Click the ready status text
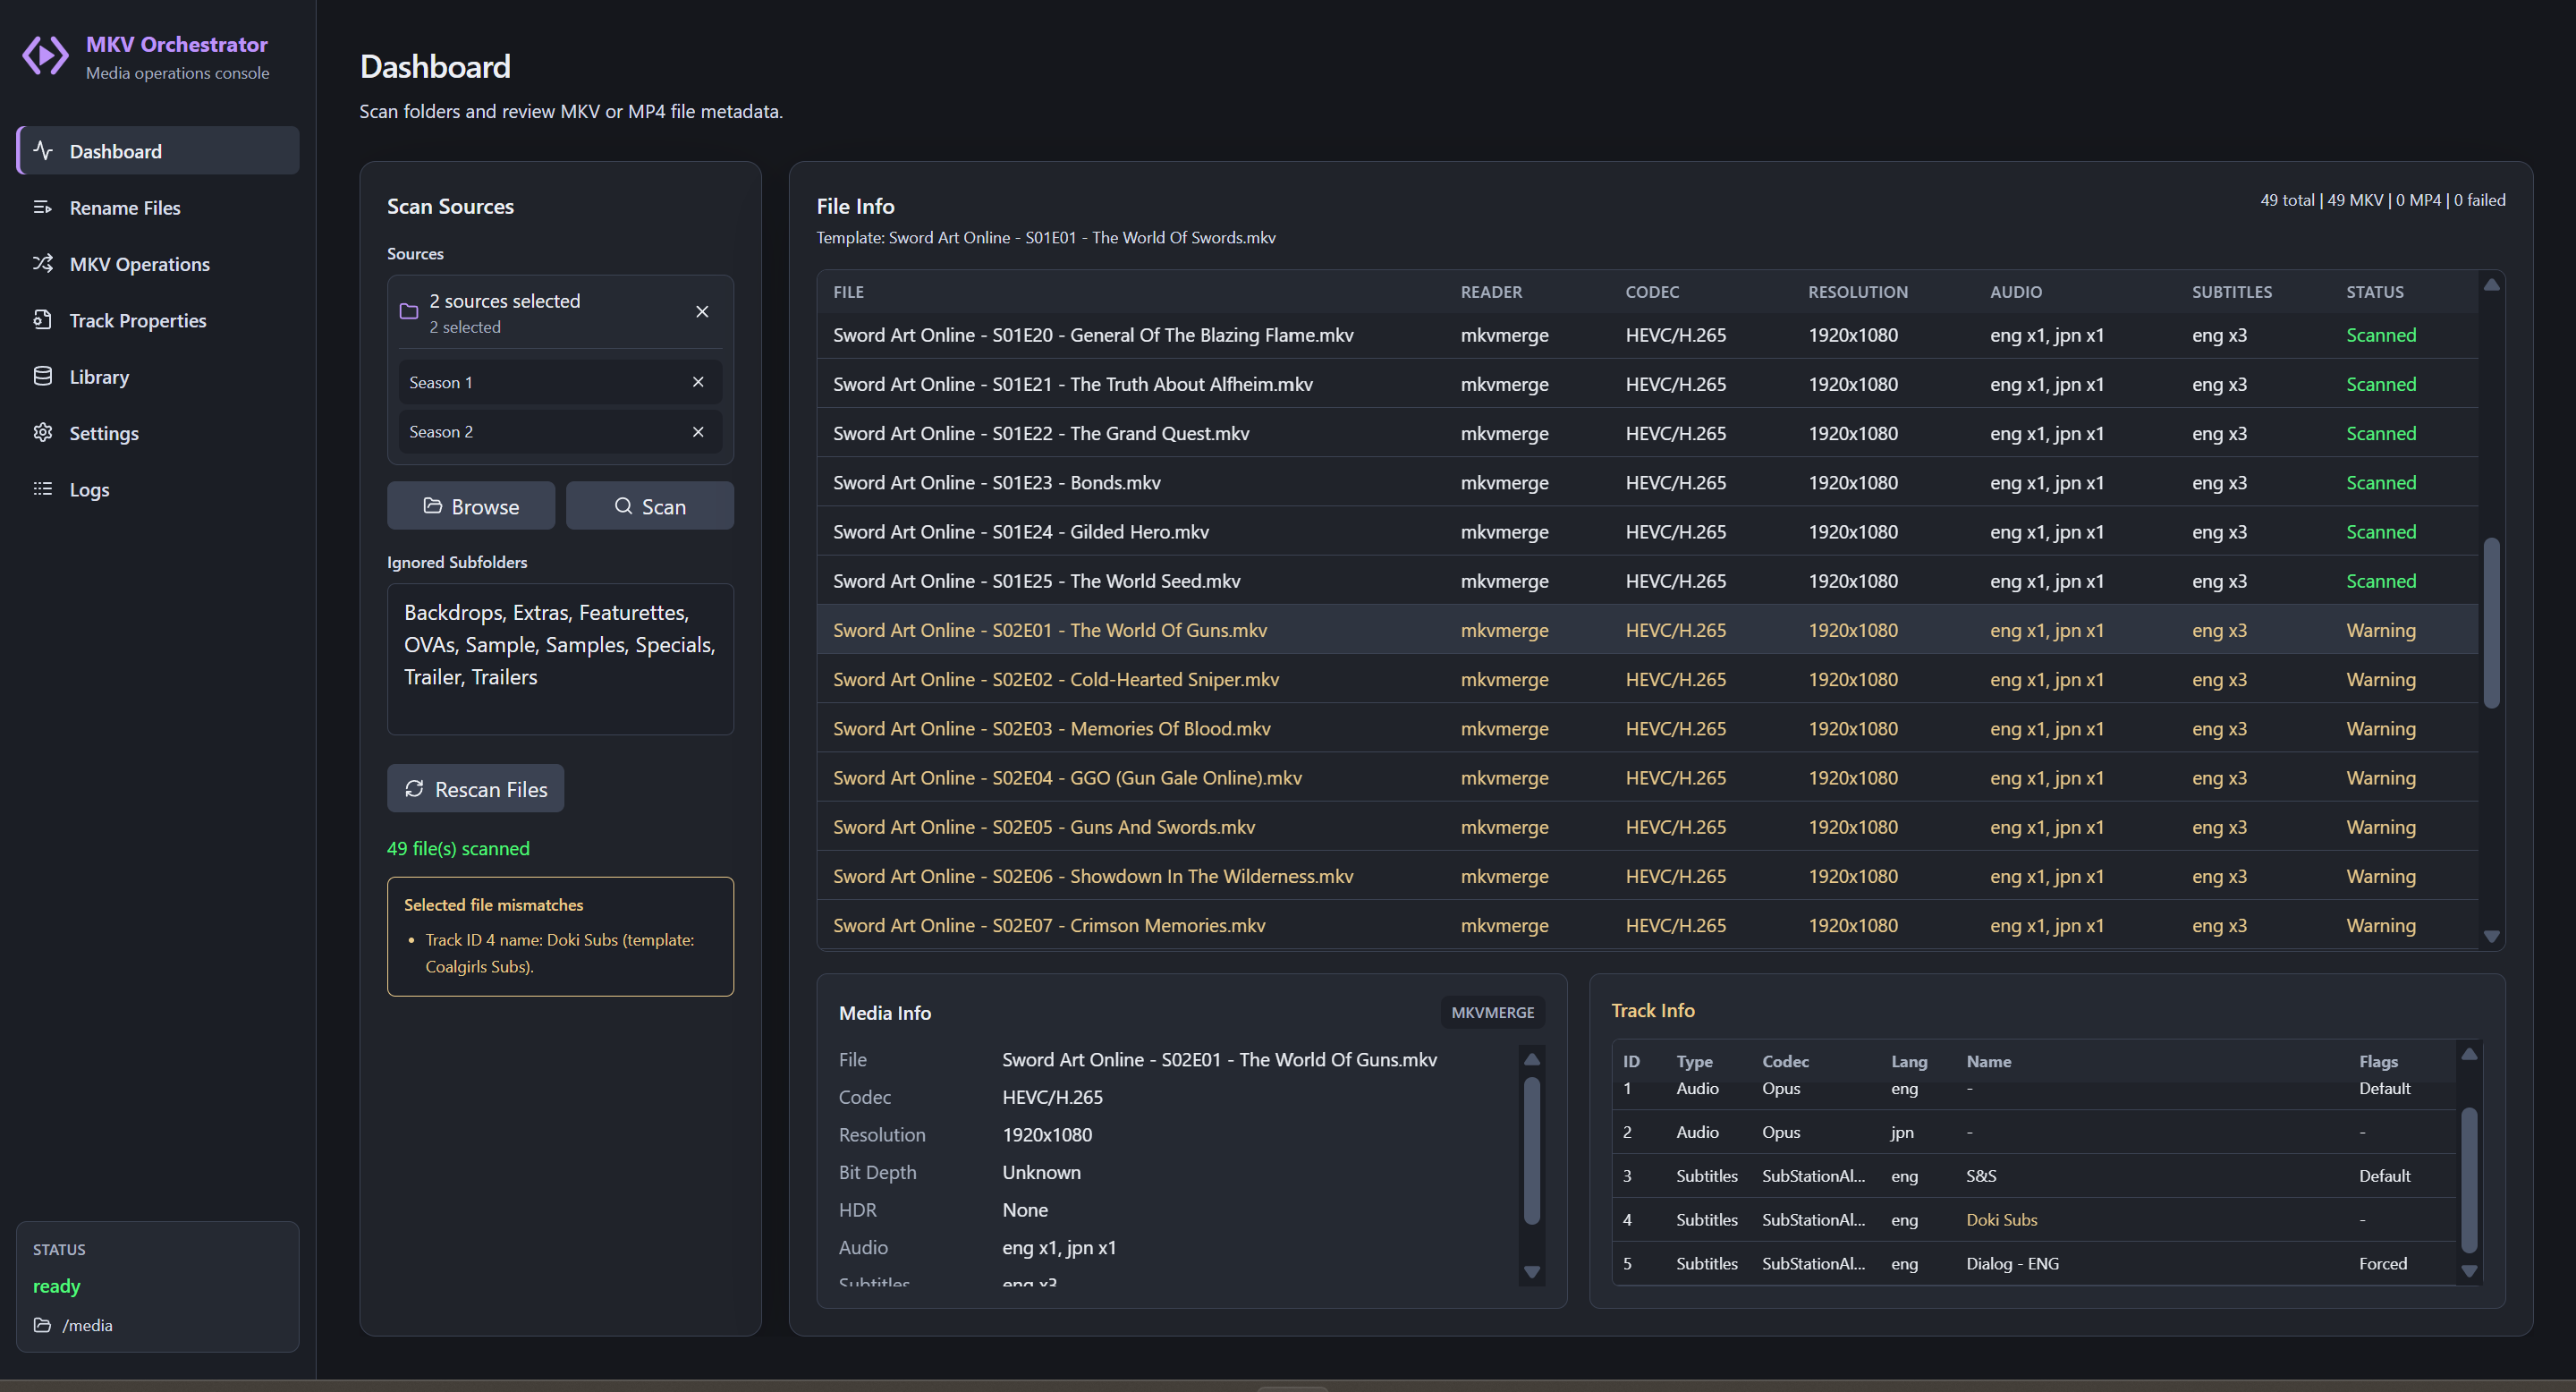 click(x=56, y=1286)
